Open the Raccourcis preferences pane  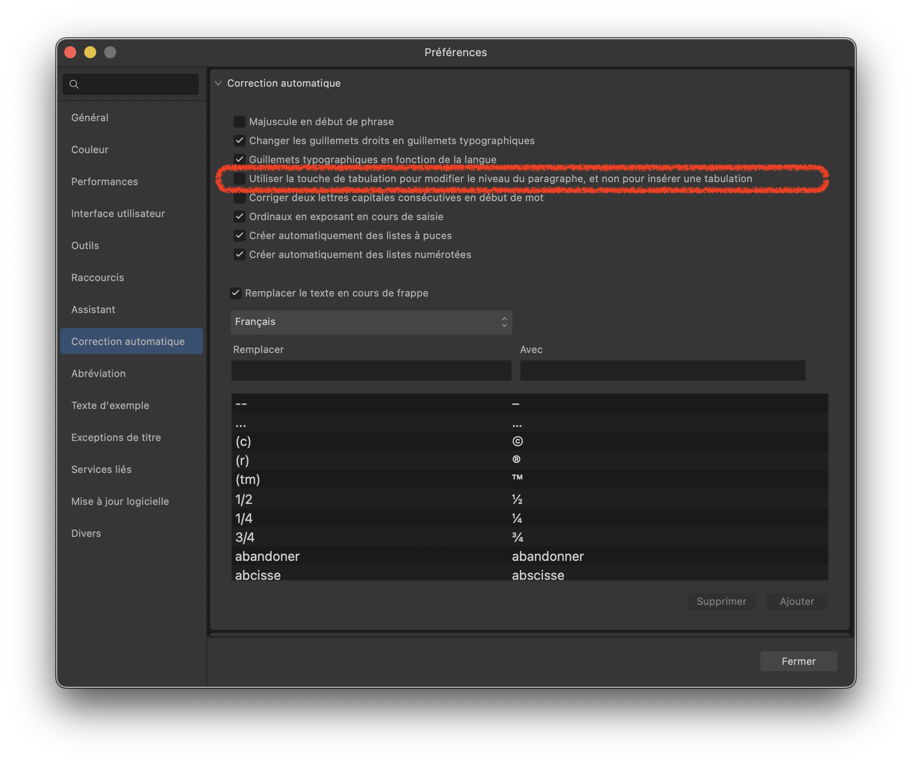coord(97,277)
